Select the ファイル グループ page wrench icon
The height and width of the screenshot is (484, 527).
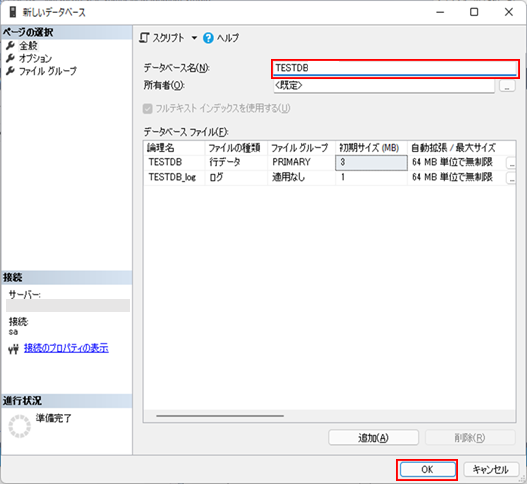(10, 71)
